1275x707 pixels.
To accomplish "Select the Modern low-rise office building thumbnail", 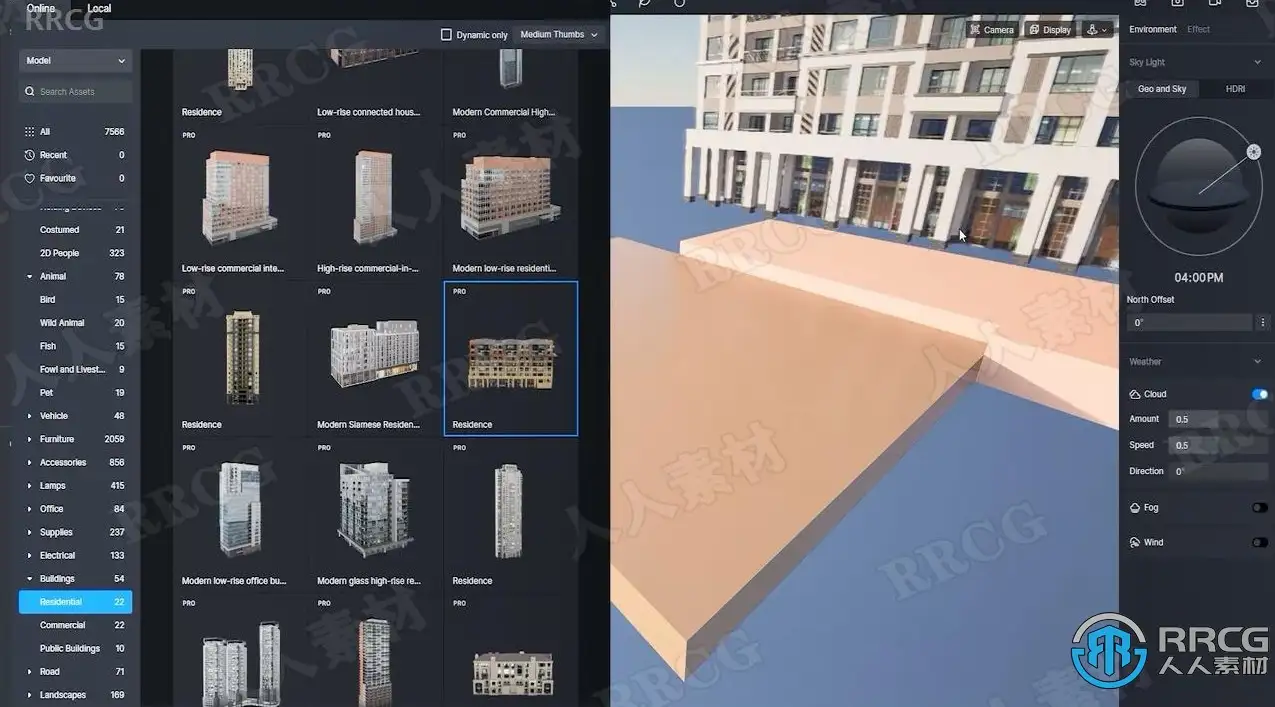I will 240,515.
